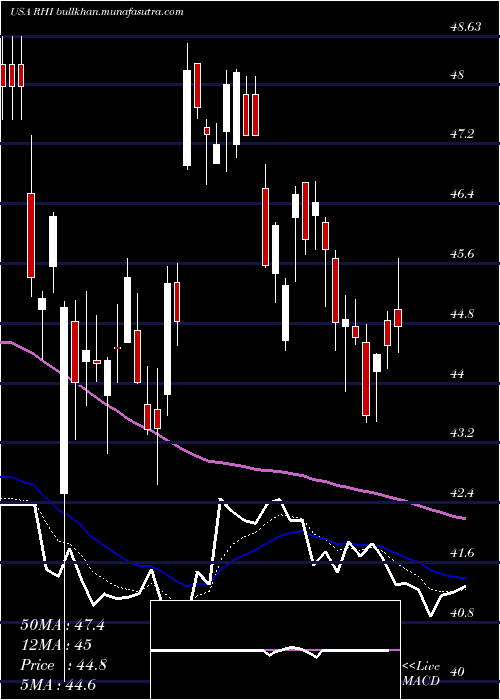The width and height of the screenshot is (500, 700).
Task: Click the 50MA : 47.4 legend text
Action: pos(62,625)
